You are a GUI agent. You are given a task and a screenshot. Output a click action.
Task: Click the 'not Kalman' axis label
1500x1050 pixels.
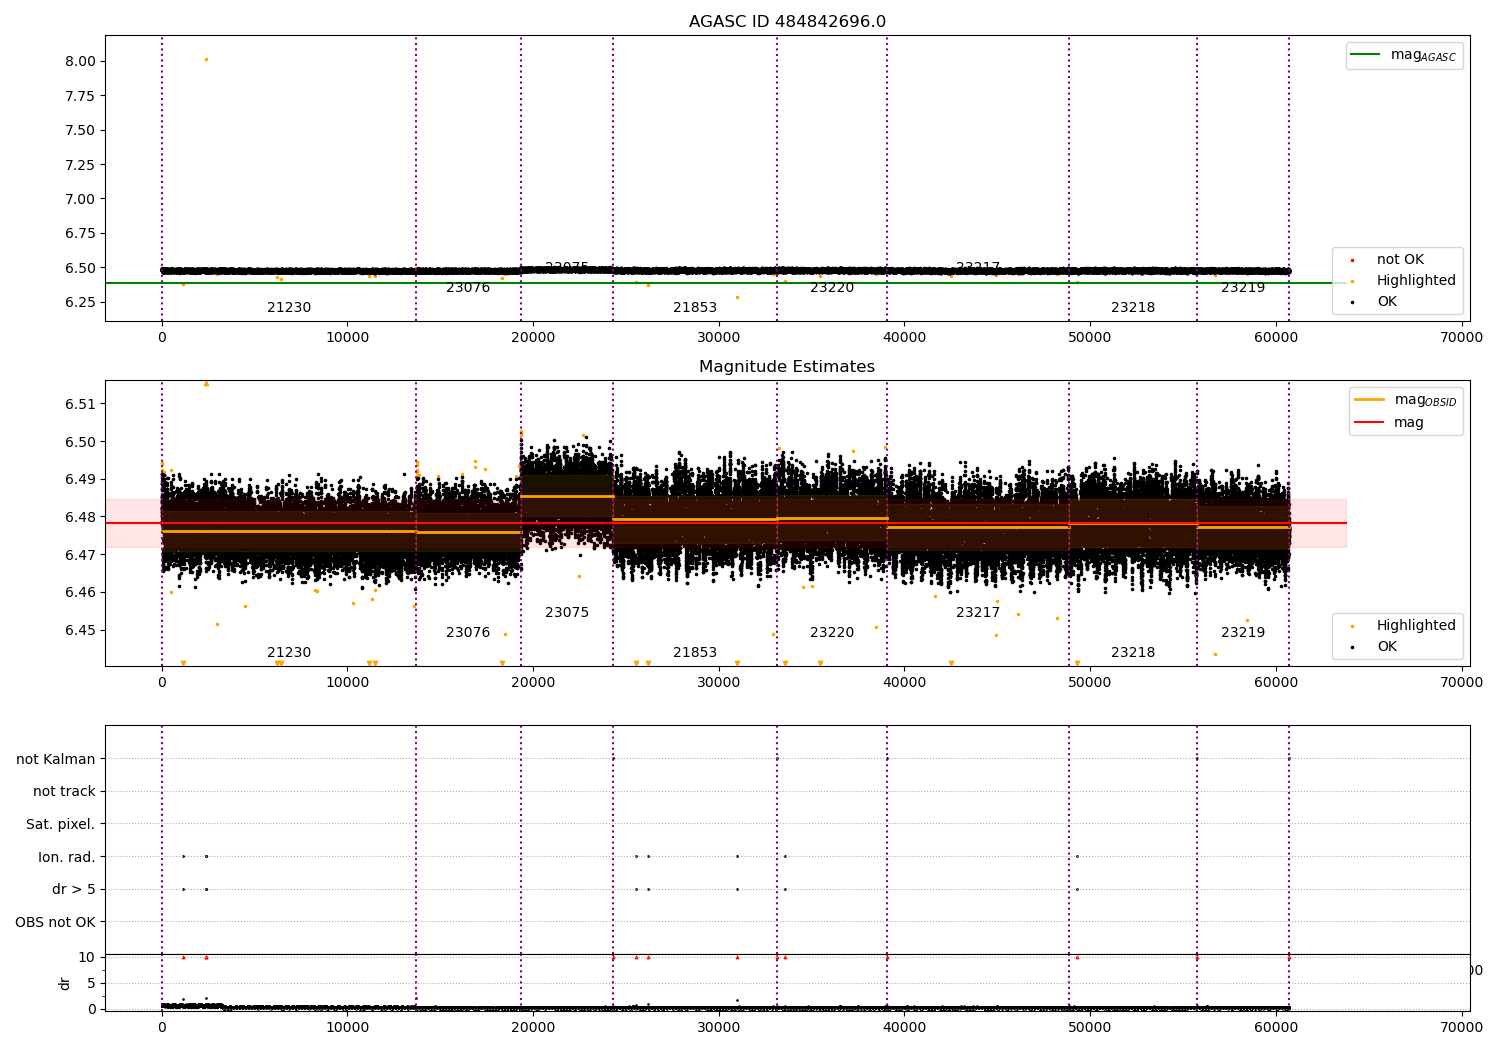click(x=56, y=760)
